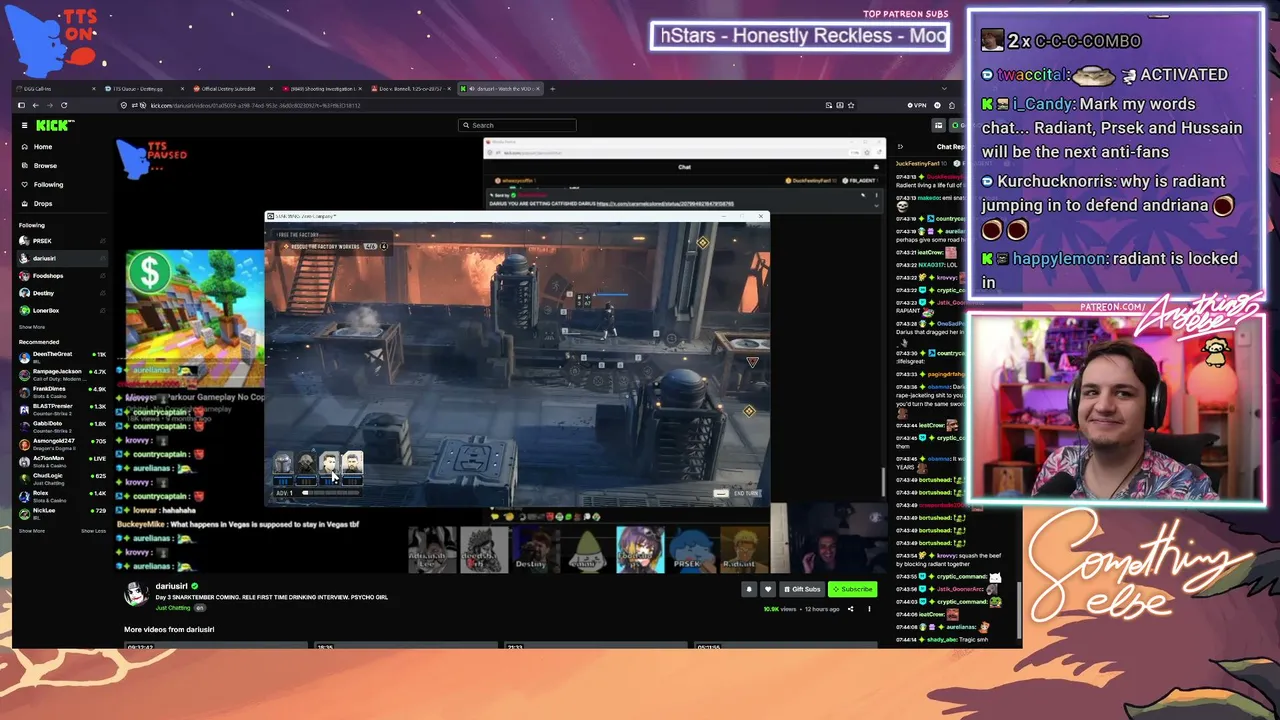Click the browser back arrow
This screenshot has width=1280, height=720.
pyautogui.click(x=35, y=105)
